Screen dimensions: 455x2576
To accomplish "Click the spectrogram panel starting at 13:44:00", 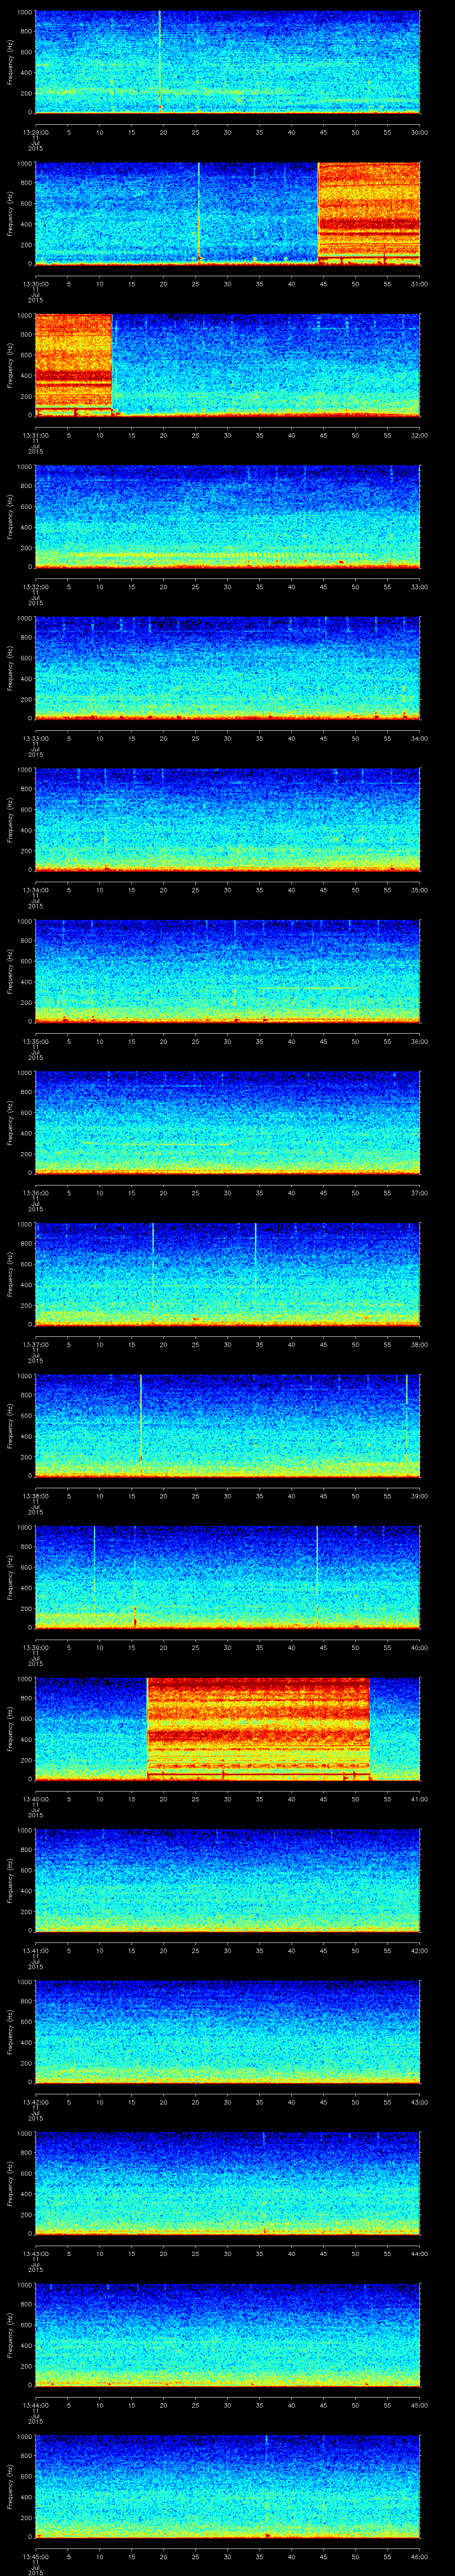I will point(227,2336).
